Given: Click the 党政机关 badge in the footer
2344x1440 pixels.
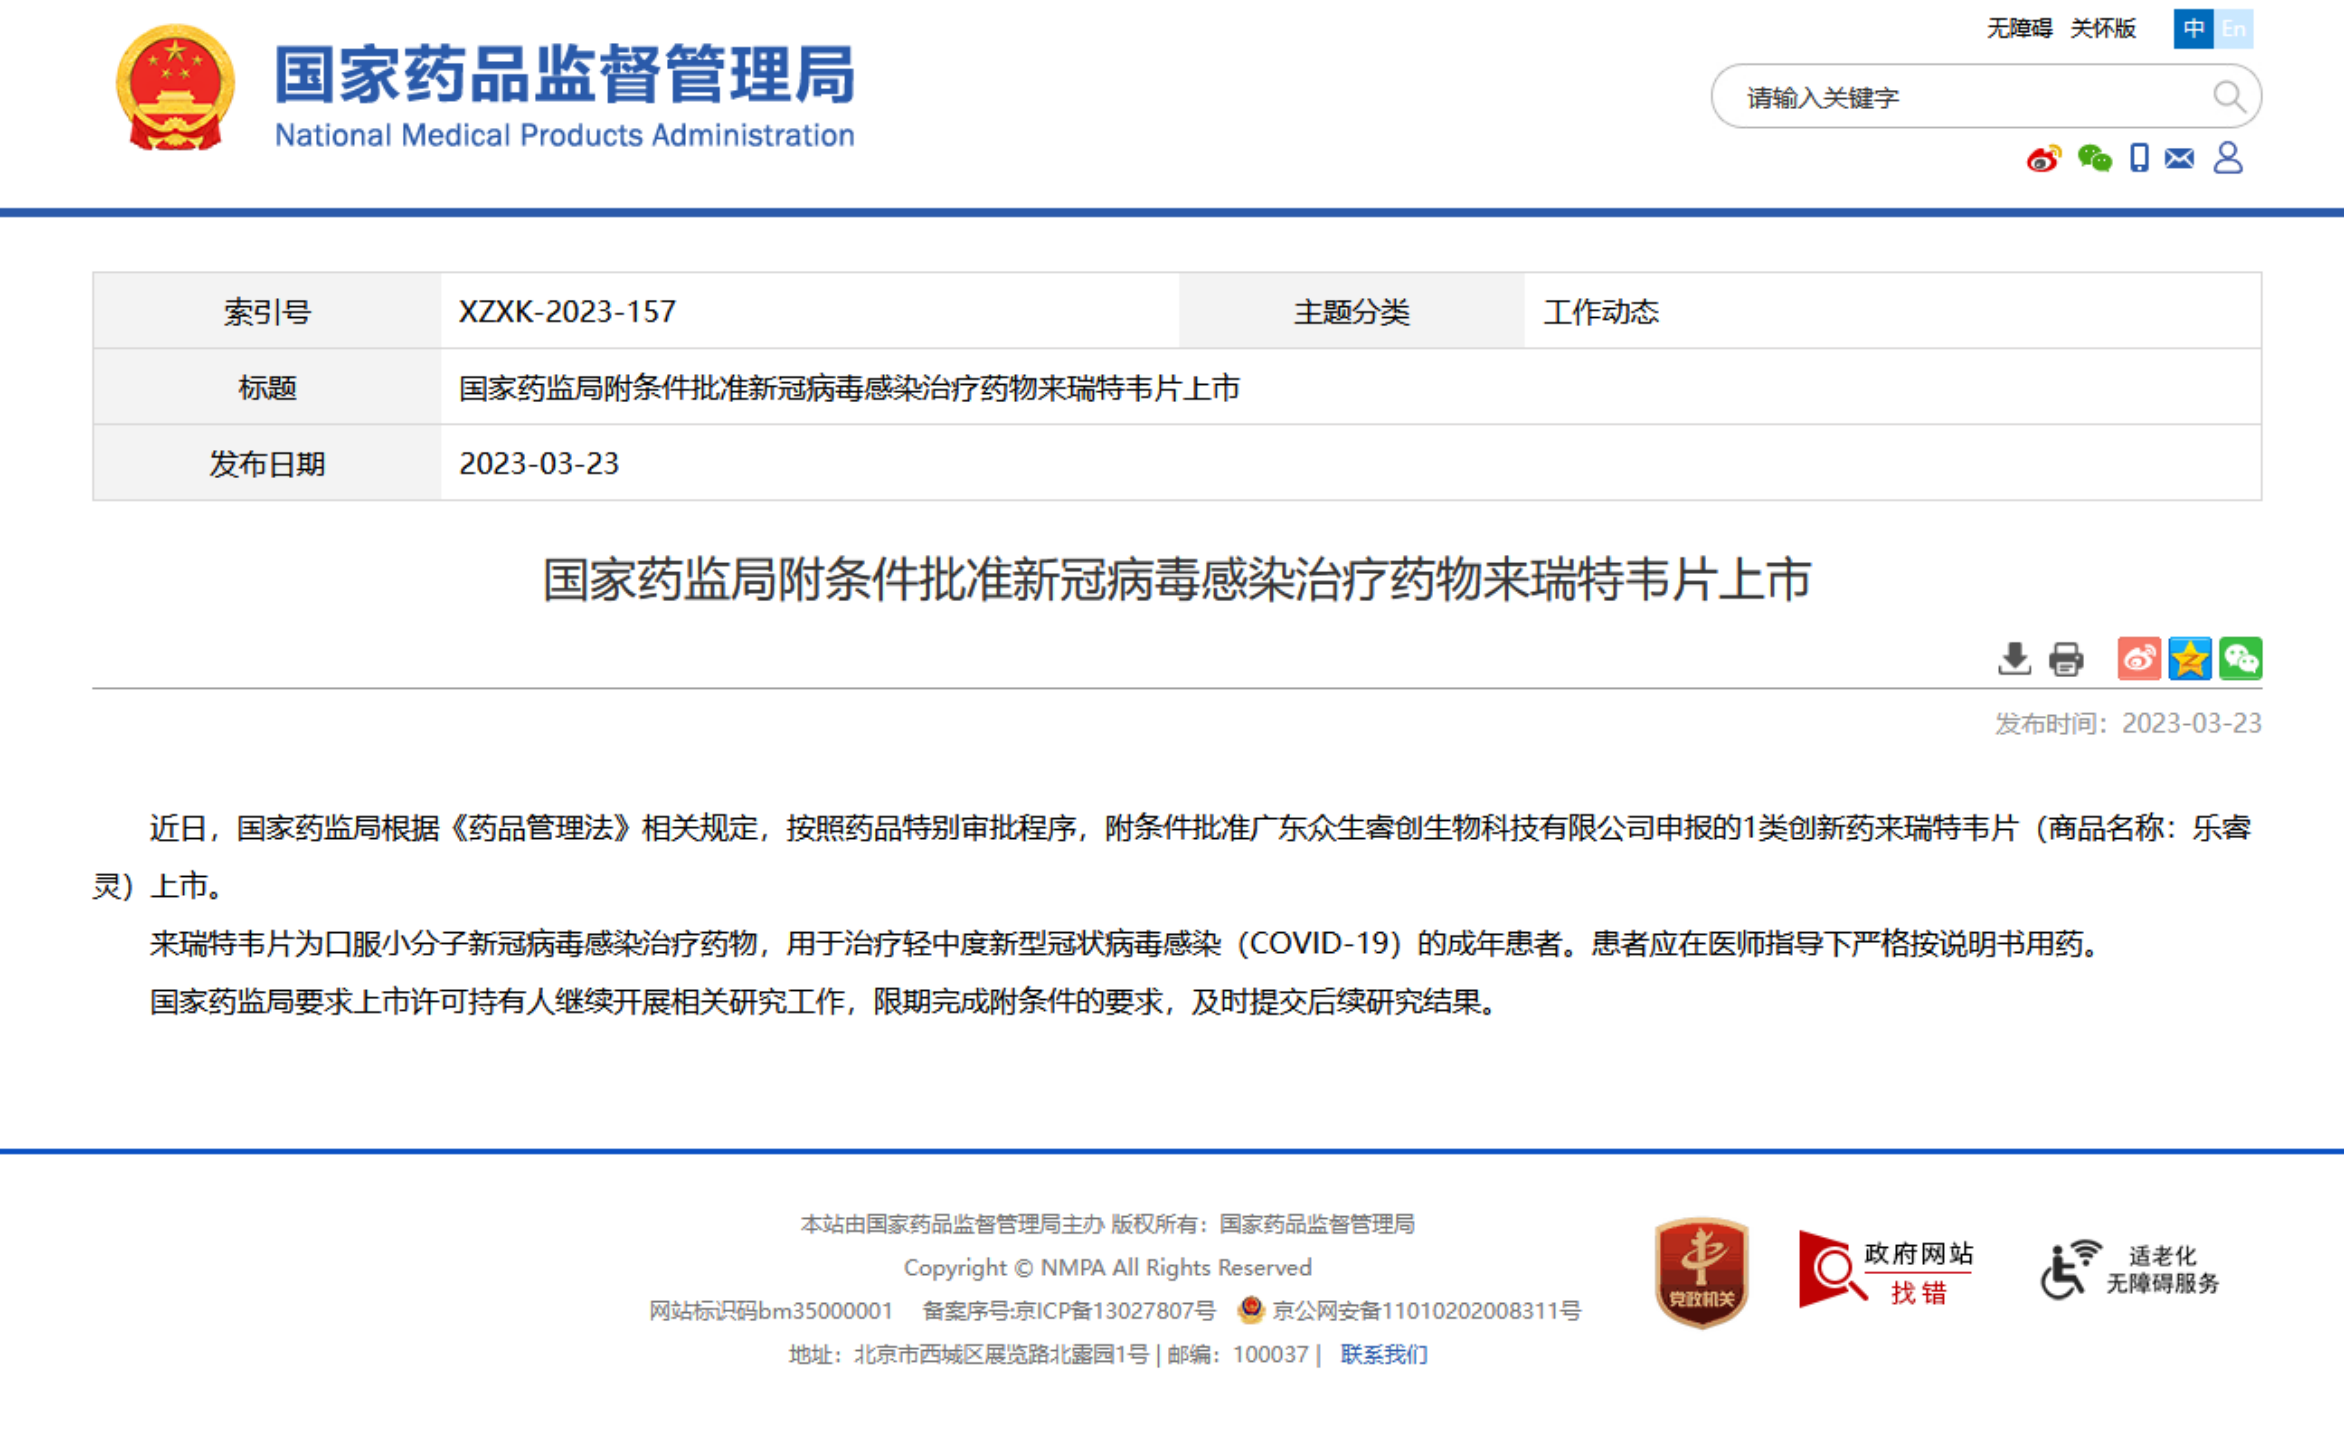Looking at the screenshot, I should [x=1701, y=1272].
